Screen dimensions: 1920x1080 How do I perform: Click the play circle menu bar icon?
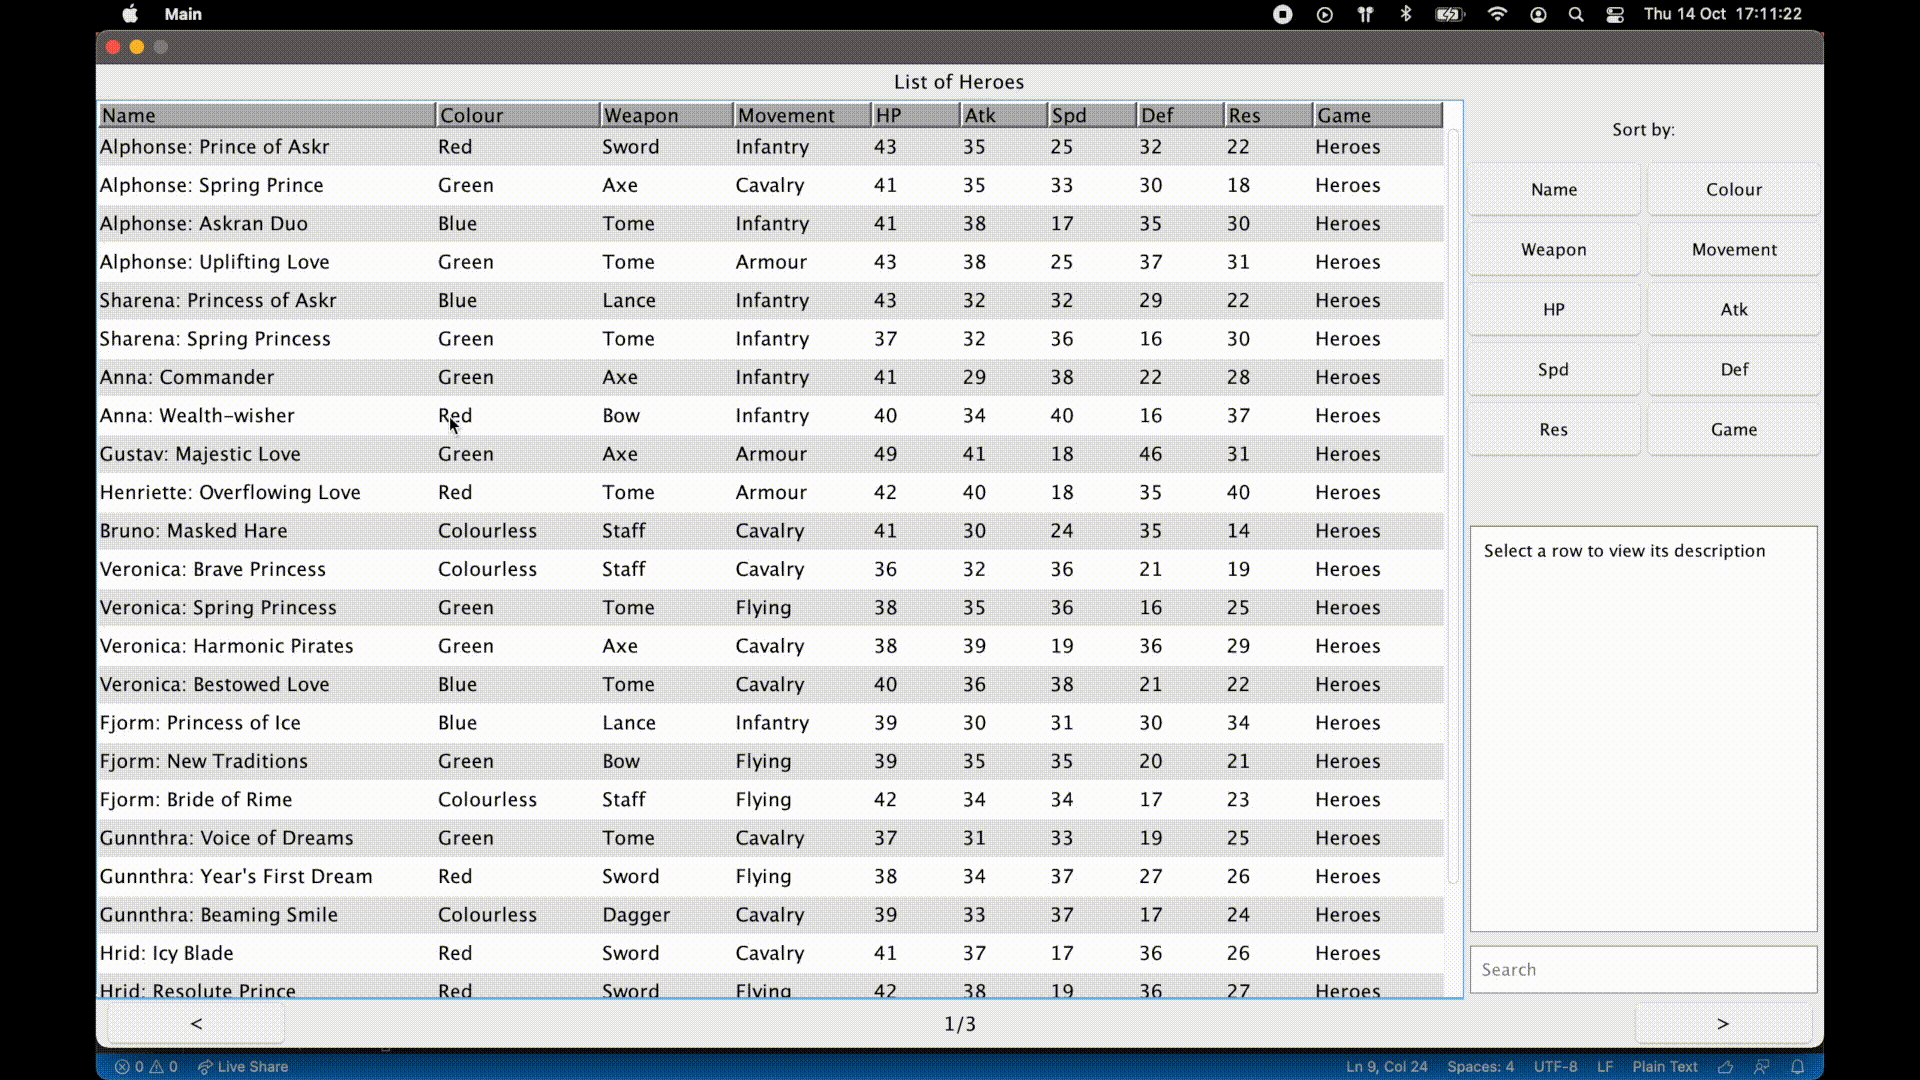[1325, 14]
